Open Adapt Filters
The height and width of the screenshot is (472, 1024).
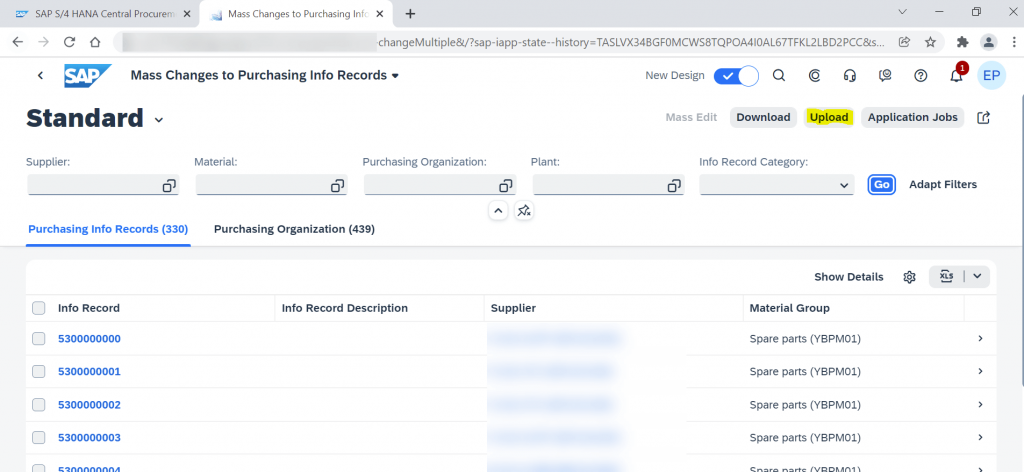[x=943, y=185]
